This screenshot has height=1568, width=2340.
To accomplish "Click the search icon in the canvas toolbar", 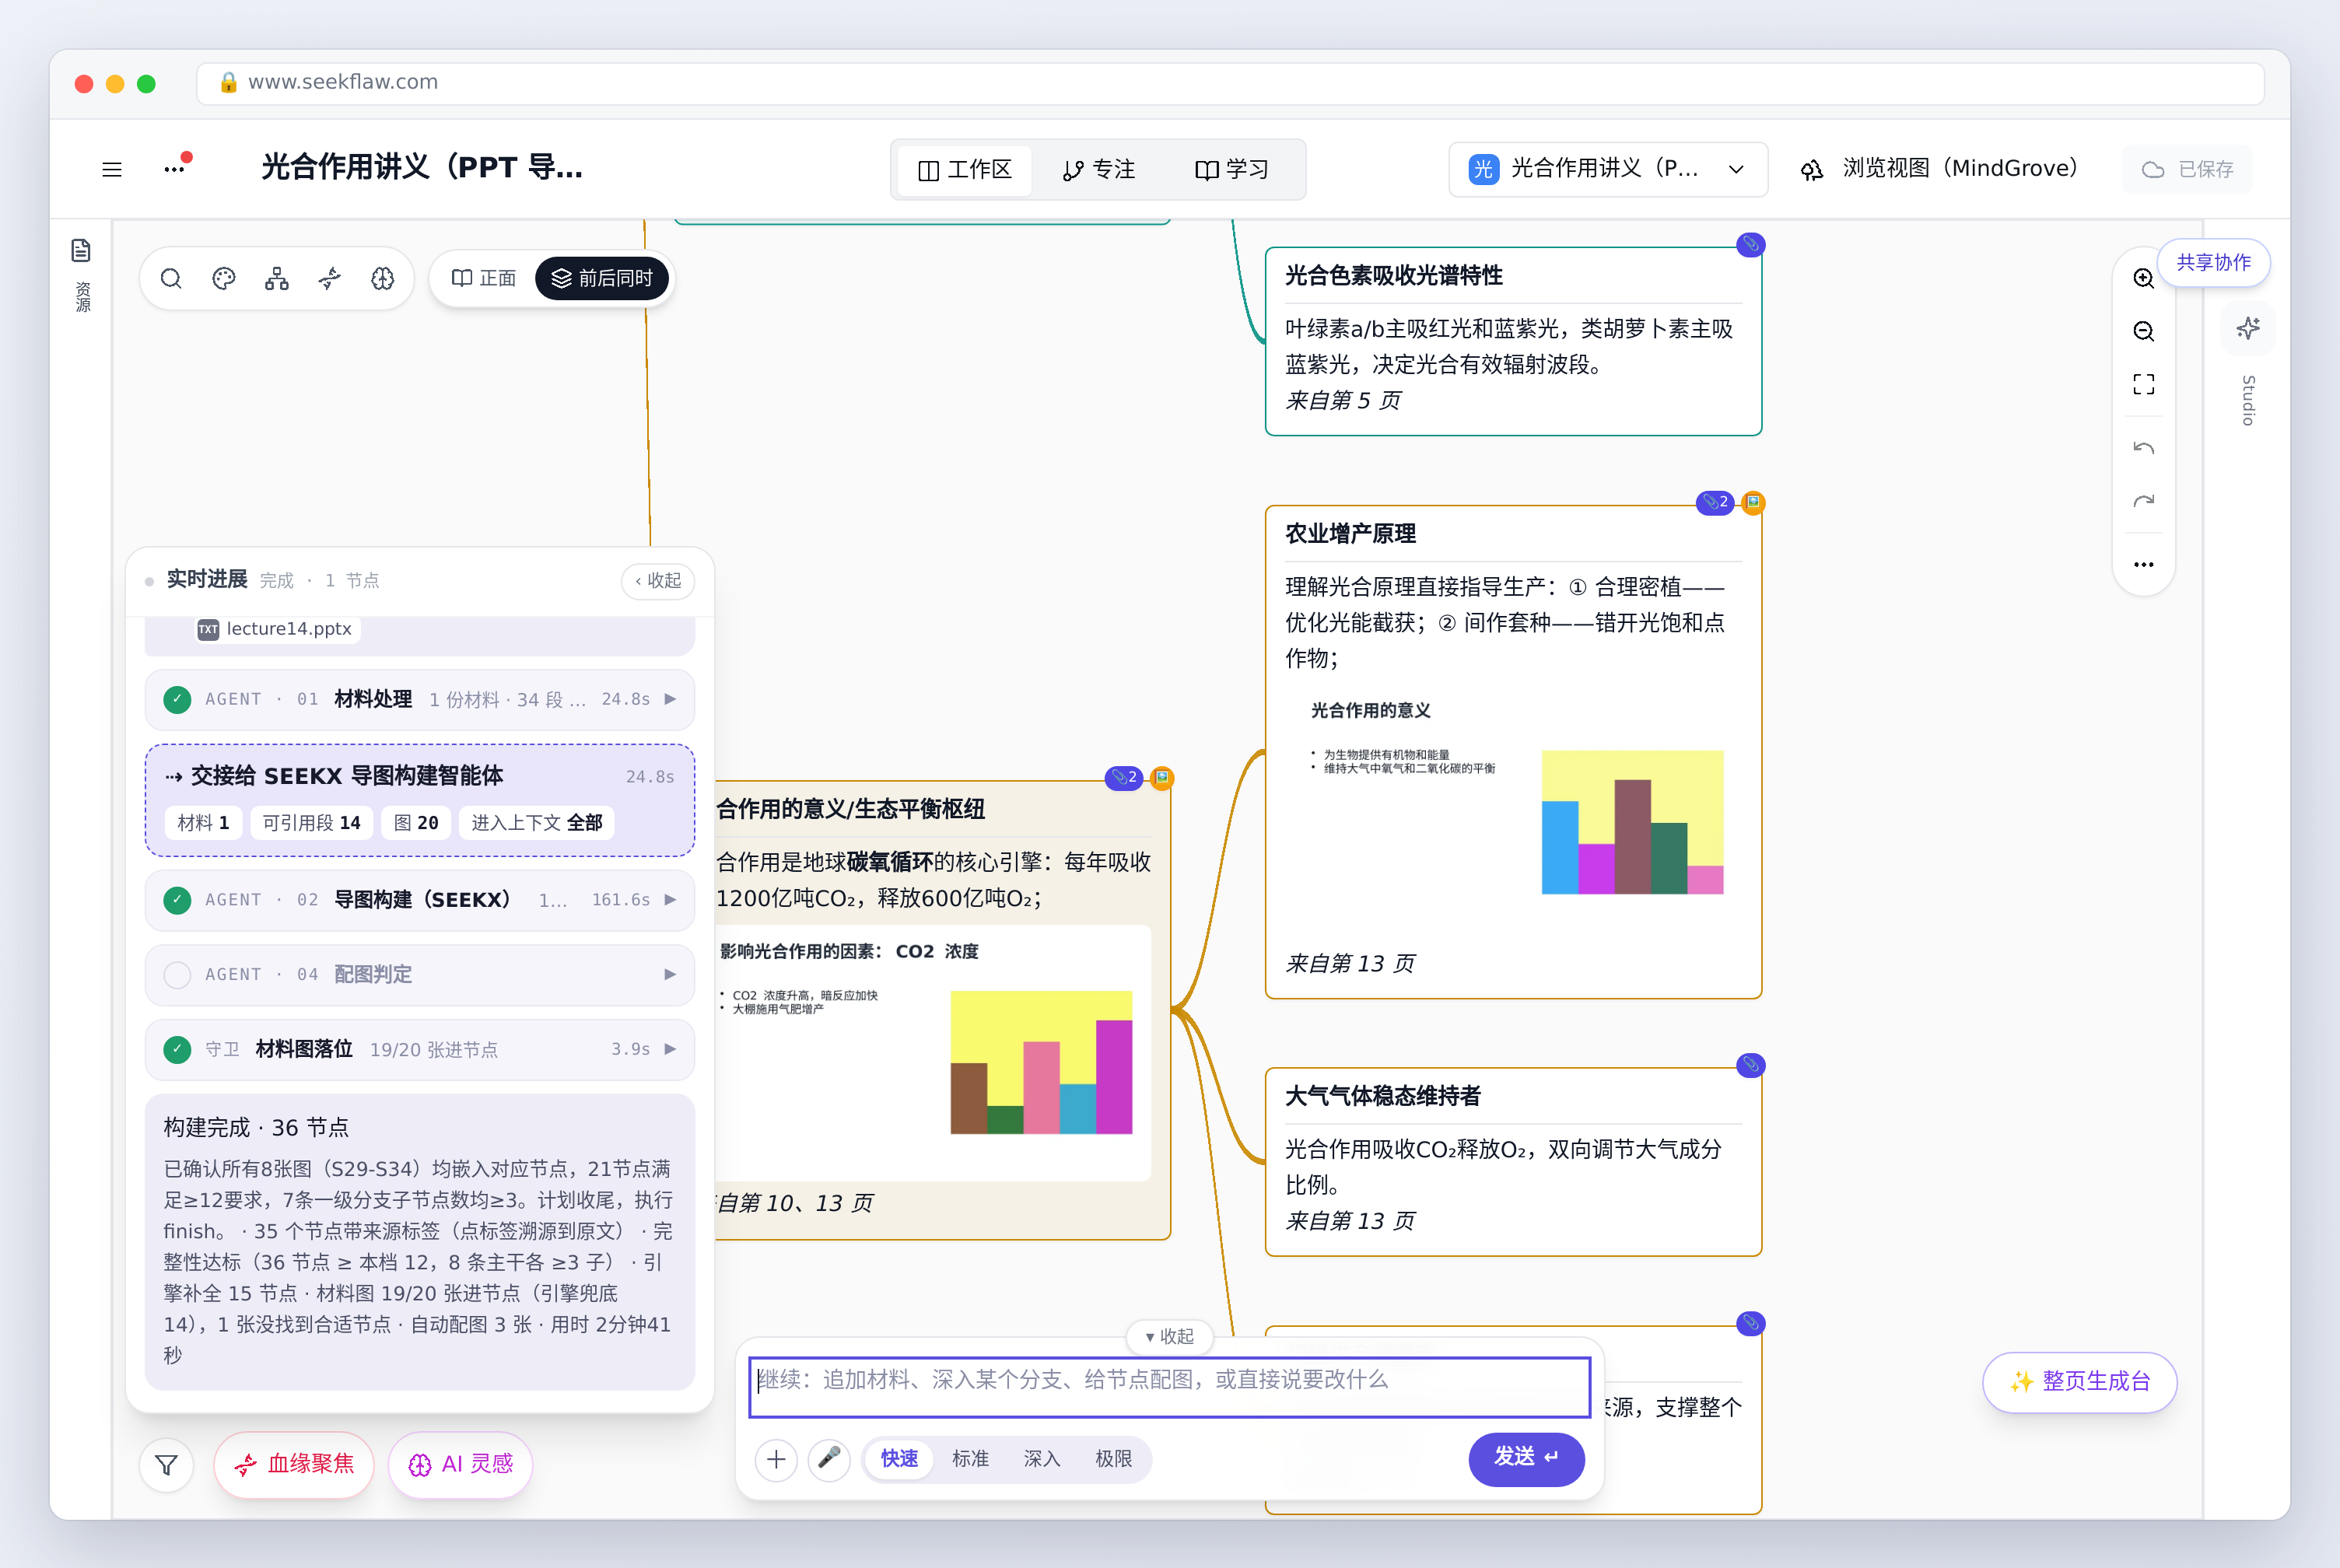I will click(171, 278).
